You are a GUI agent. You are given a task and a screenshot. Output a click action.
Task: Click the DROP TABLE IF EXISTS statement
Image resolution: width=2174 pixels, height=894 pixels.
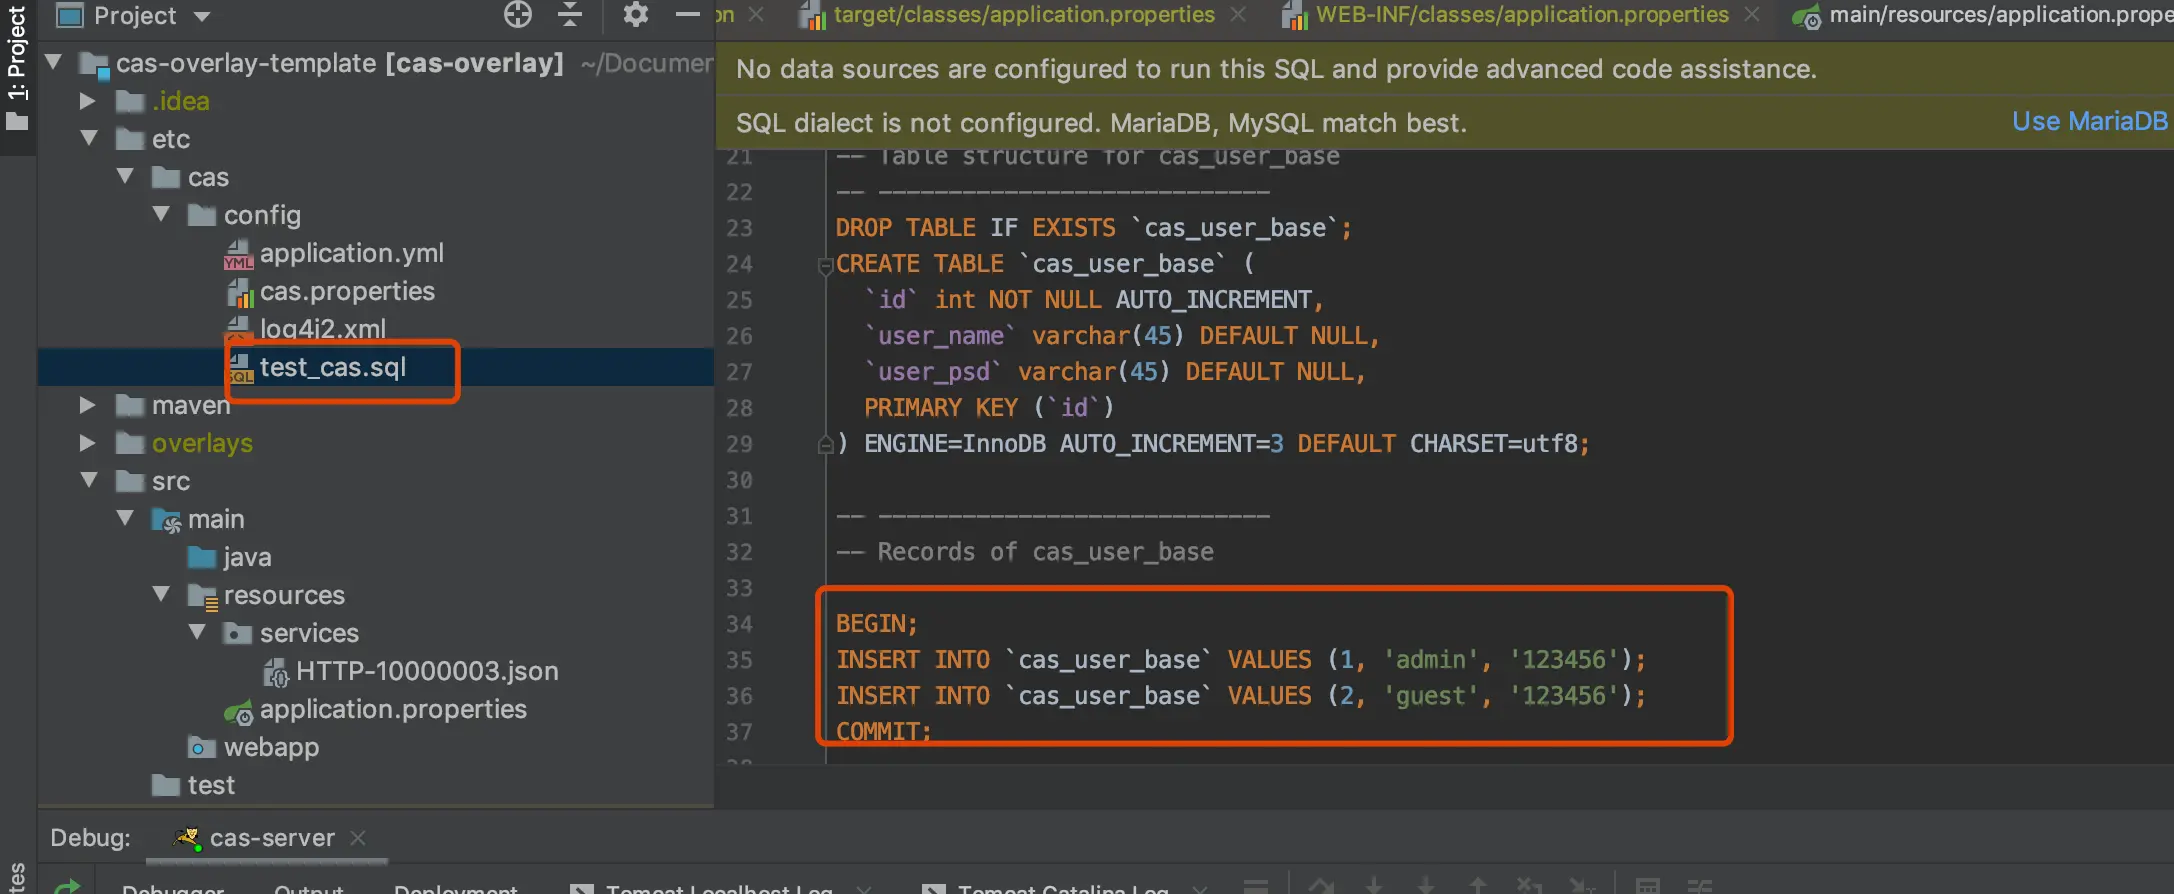(x=1094, y=228)
